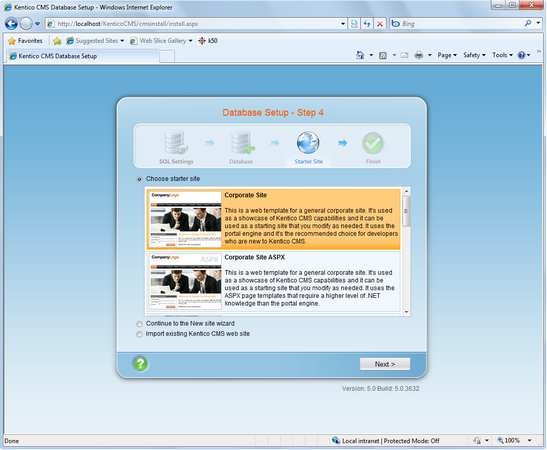Open the recent pages dropdown arrow
The width and height of the screenshot is (547, 450).
click(x=37, y=24)
